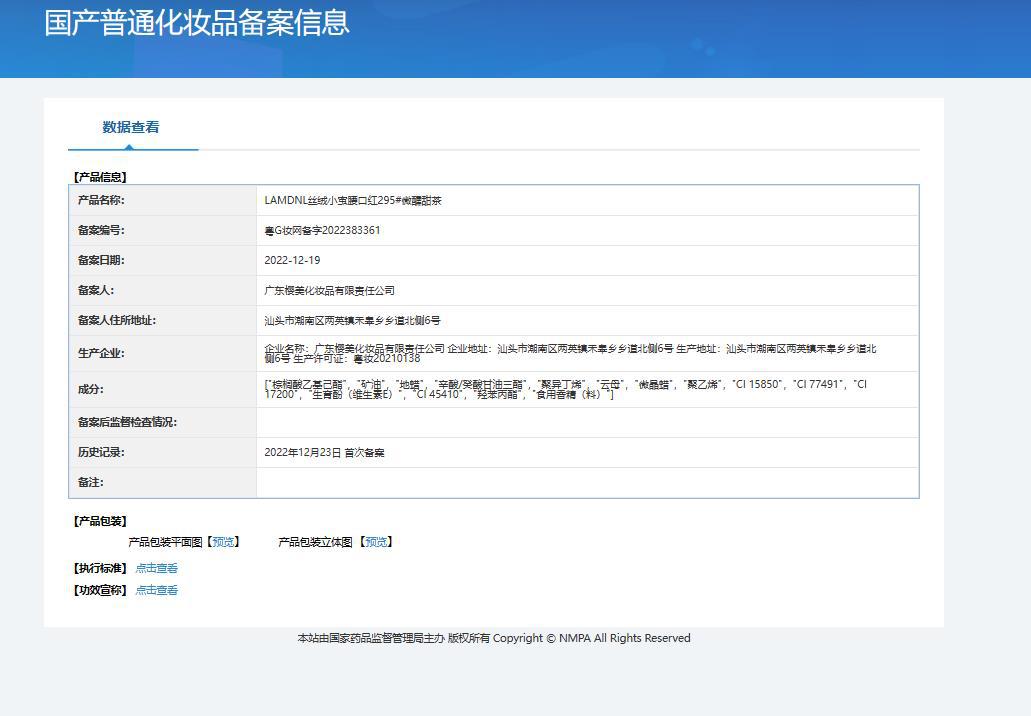Click the 生产企业 details text
Screen dimensions: 1031x716
(x=570, y=354)
